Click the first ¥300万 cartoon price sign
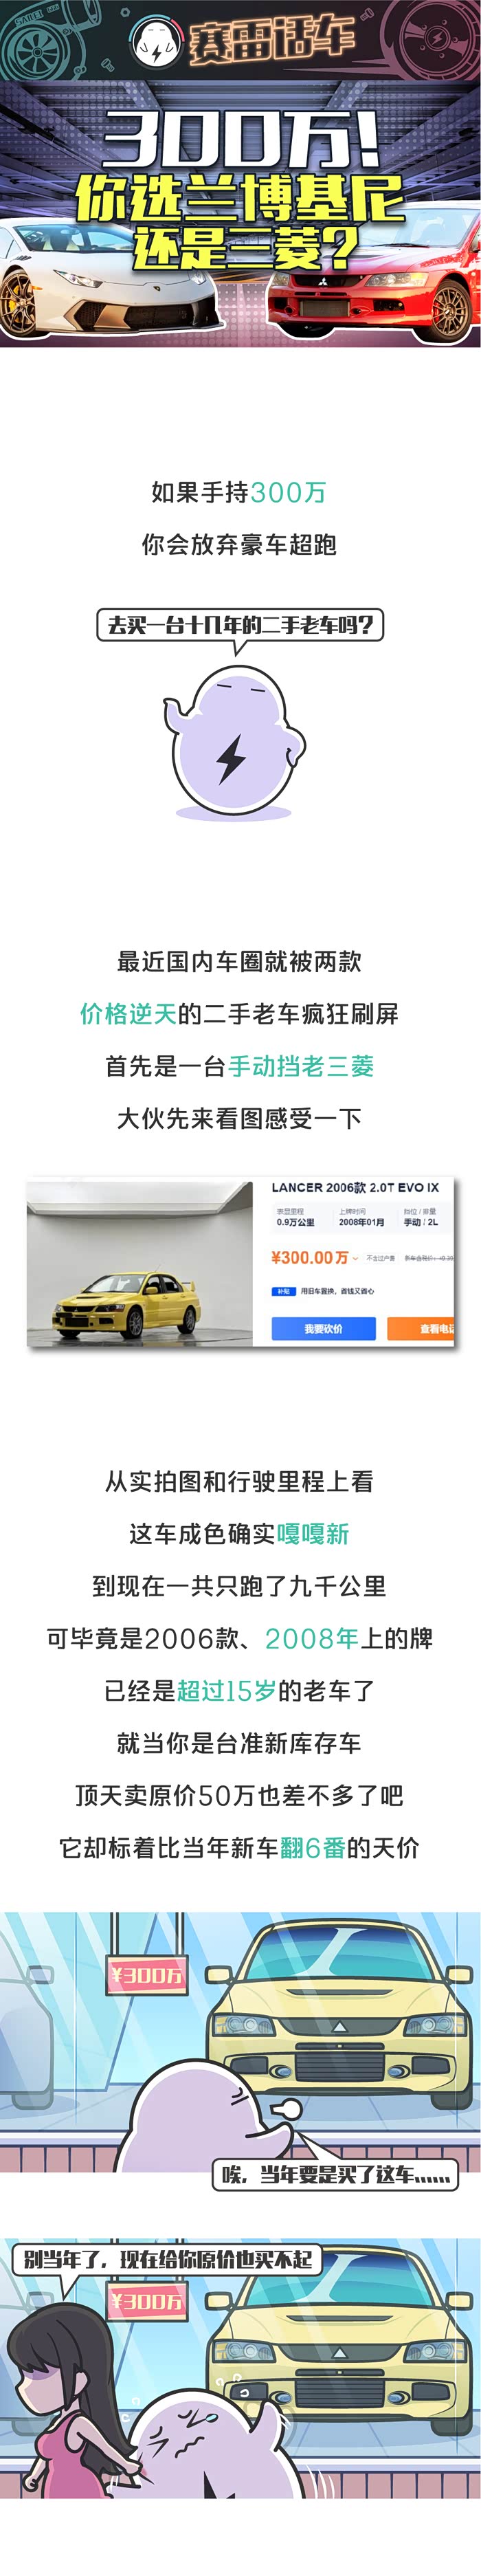 (147, 1975)
